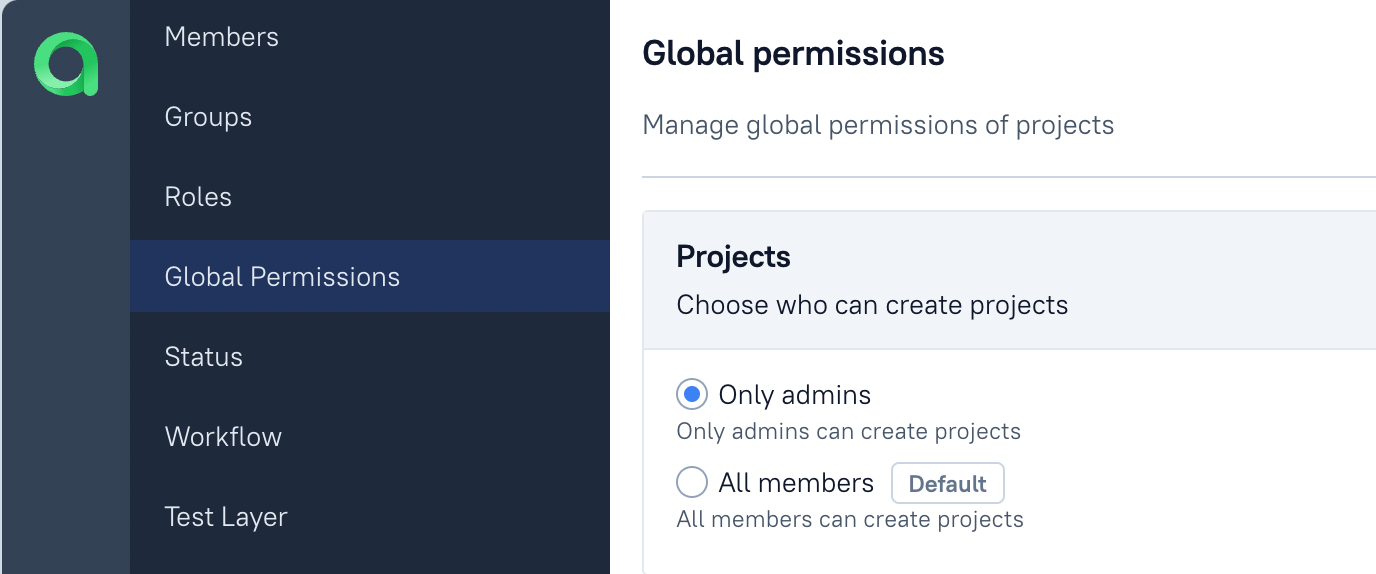Click the All members option label
The image size is (1376, 574).
[x=796, y=483]
